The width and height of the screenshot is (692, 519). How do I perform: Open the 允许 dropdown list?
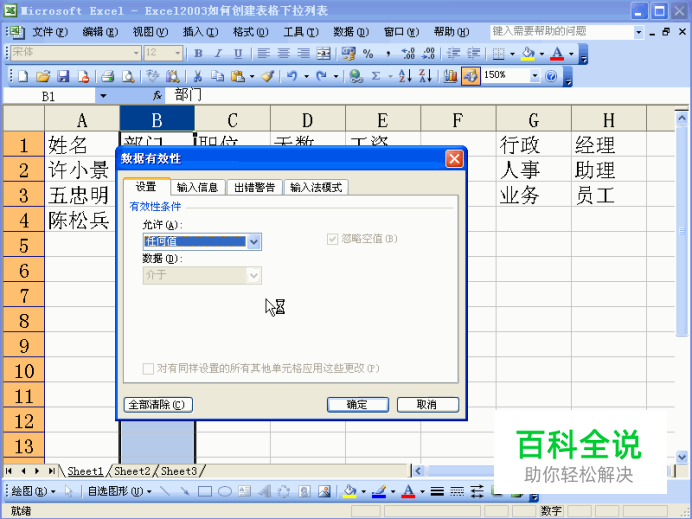pos(254,241)
